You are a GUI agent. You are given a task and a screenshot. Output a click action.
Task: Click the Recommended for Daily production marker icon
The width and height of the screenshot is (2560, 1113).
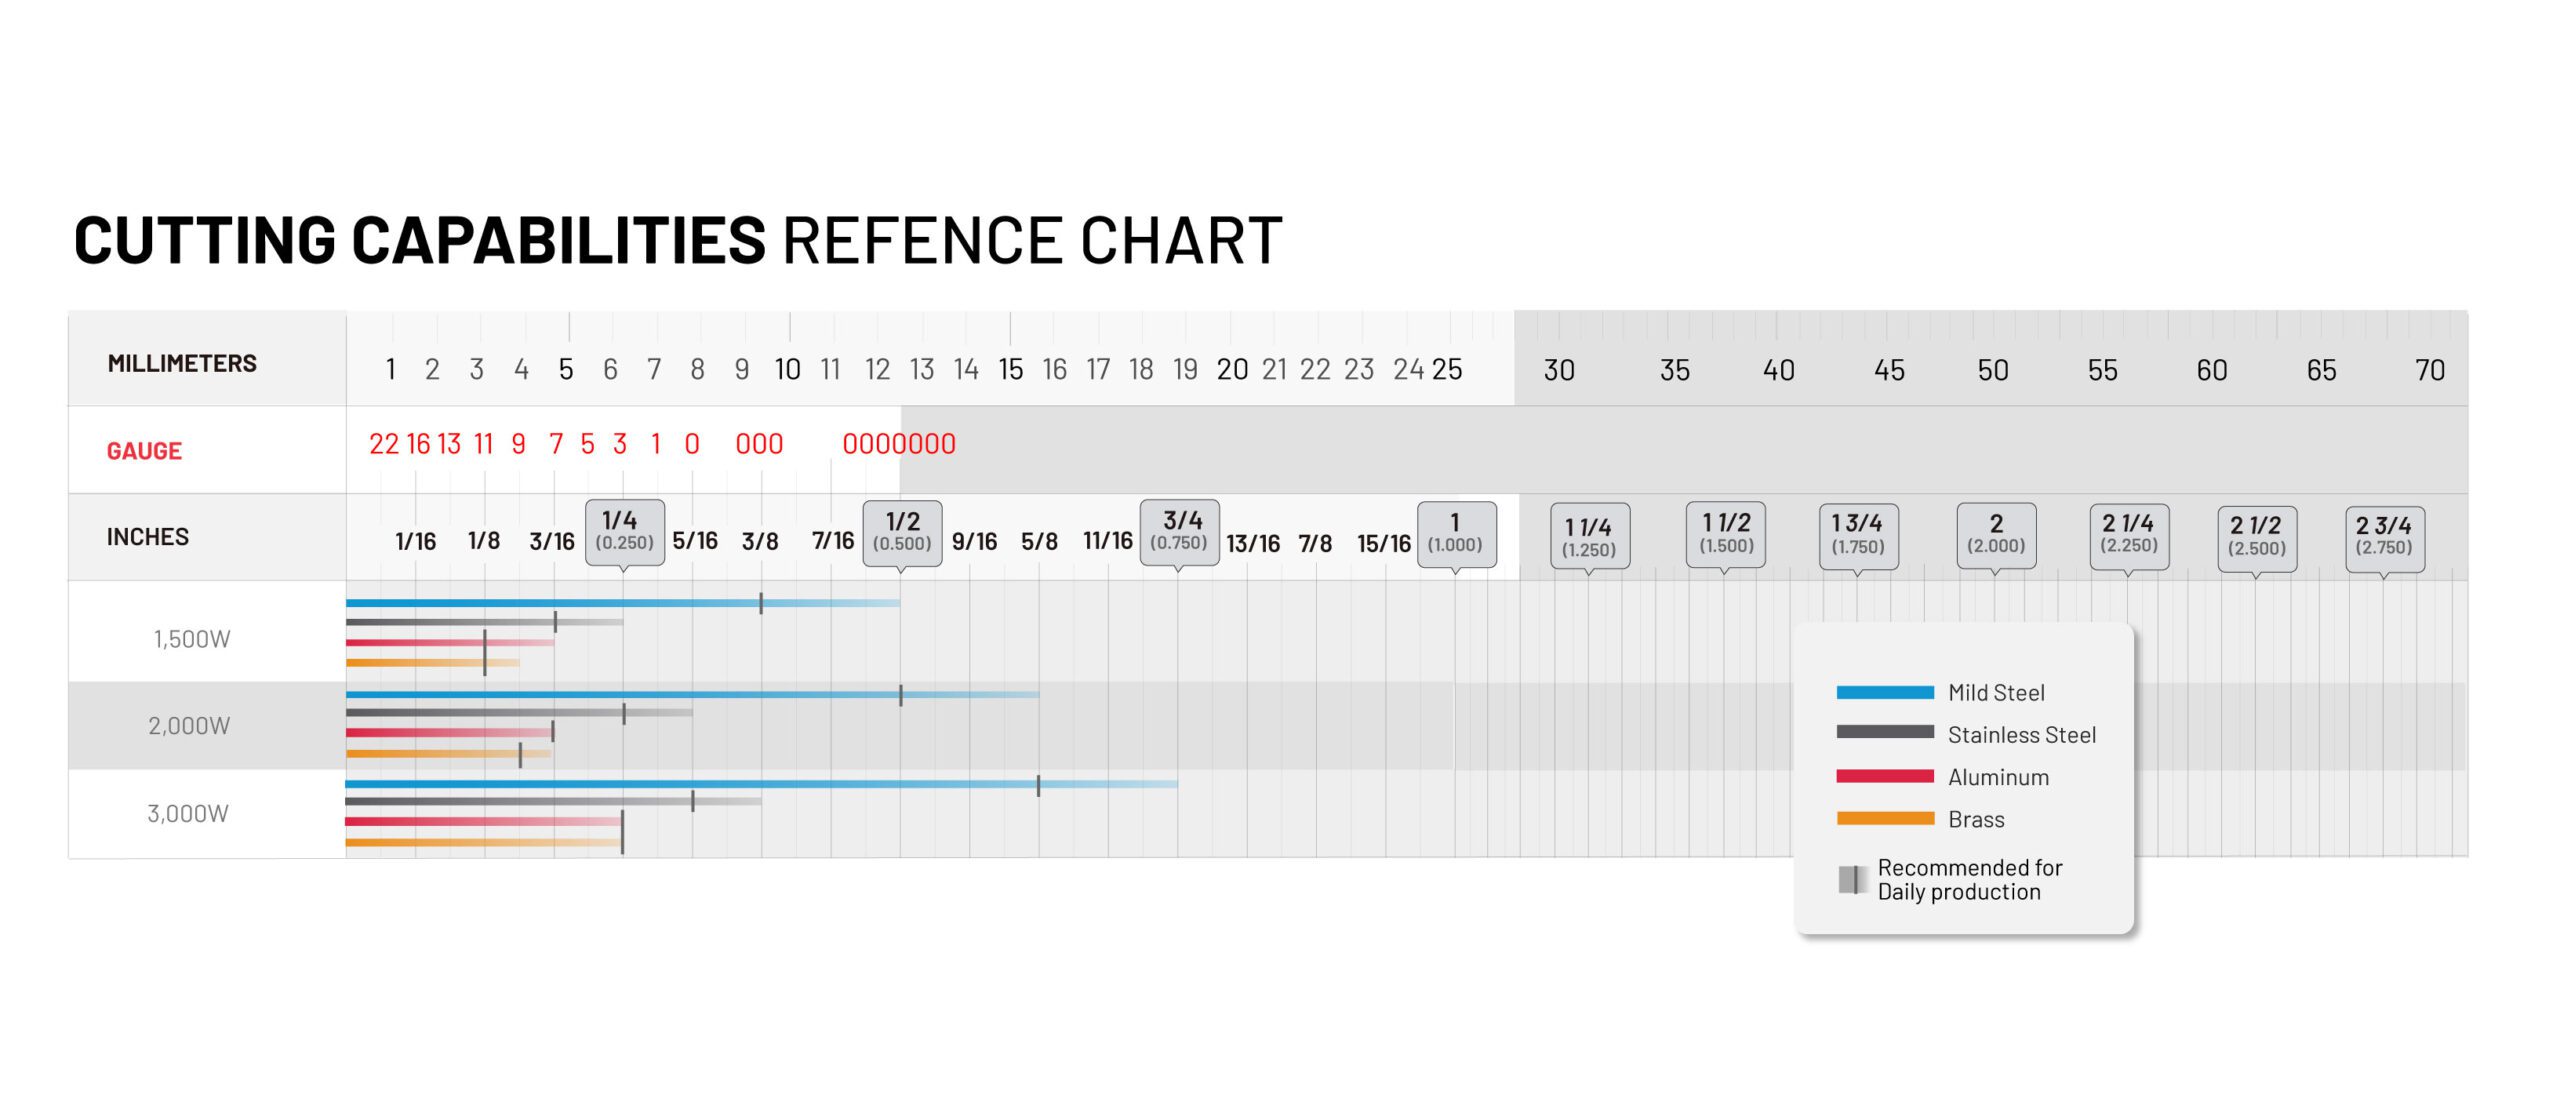coord(1852,879)
